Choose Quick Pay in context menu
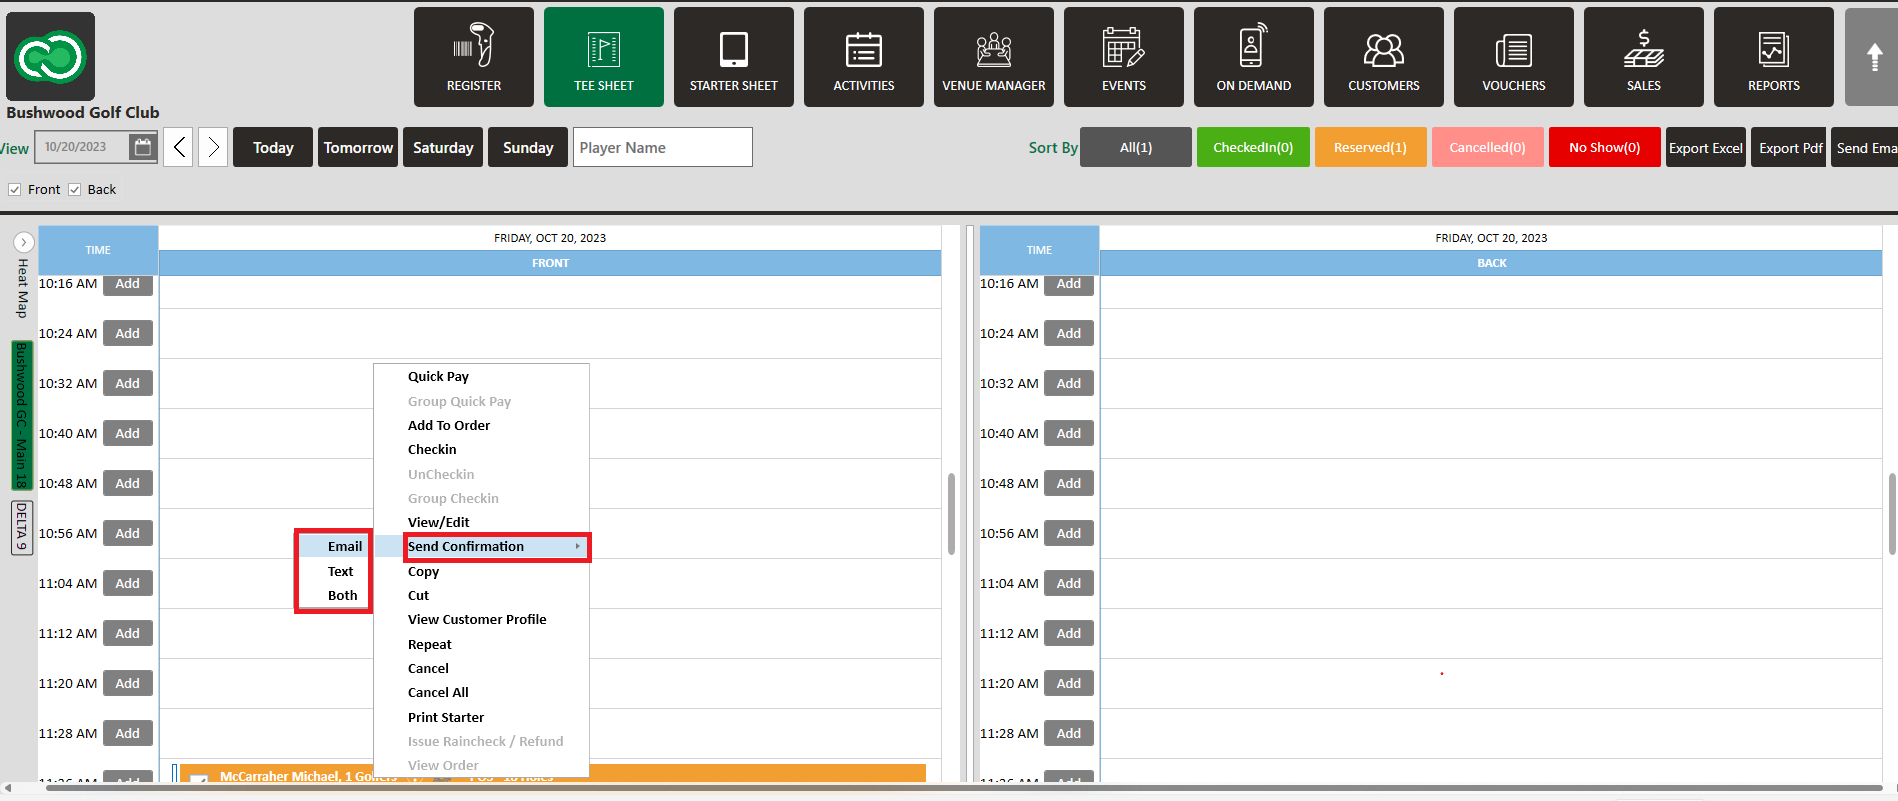 coord(438,377)
